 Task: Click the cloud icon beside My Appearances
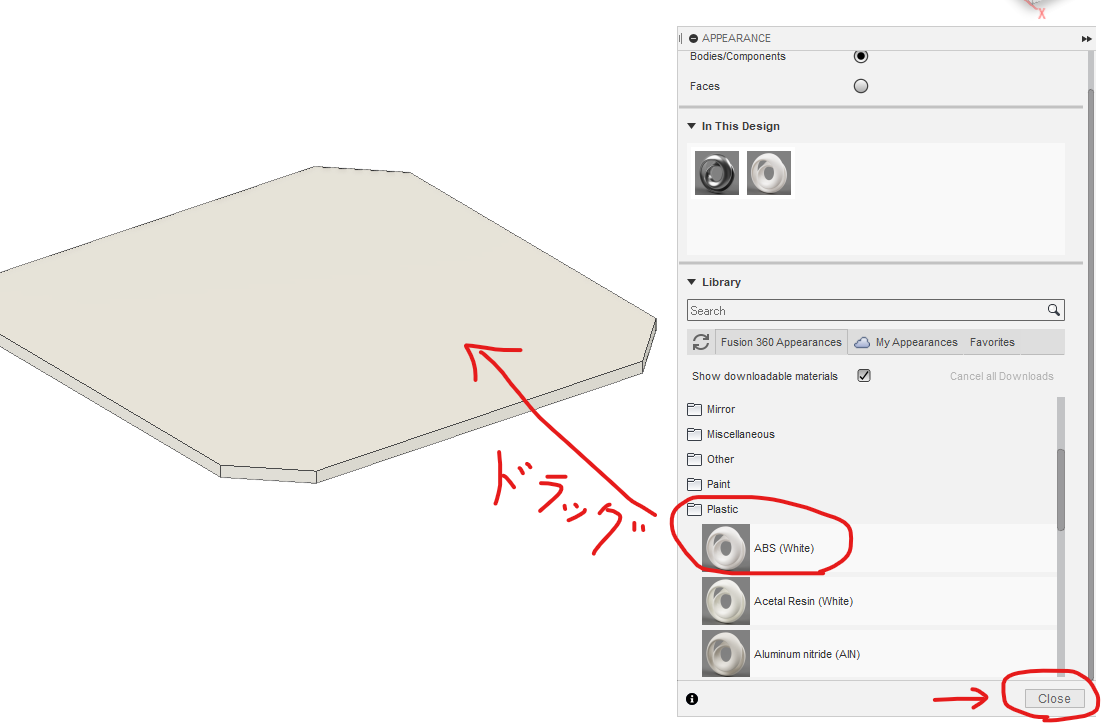862,343
